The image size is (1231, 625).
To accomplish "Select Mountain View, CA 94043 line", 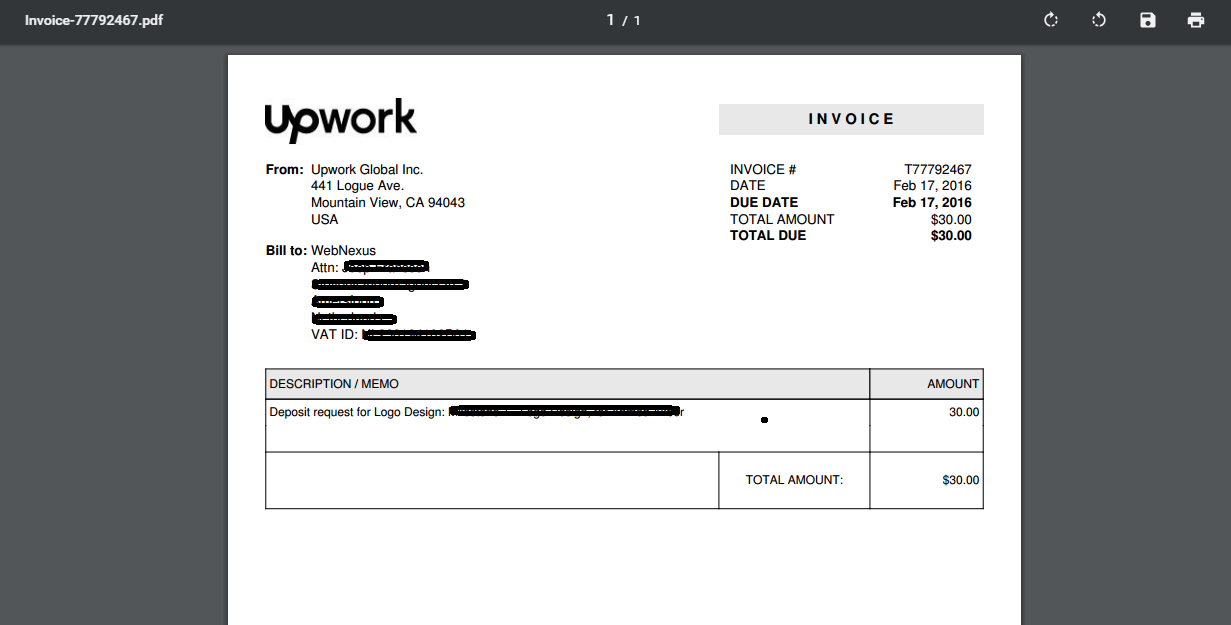I will [388, 203].
